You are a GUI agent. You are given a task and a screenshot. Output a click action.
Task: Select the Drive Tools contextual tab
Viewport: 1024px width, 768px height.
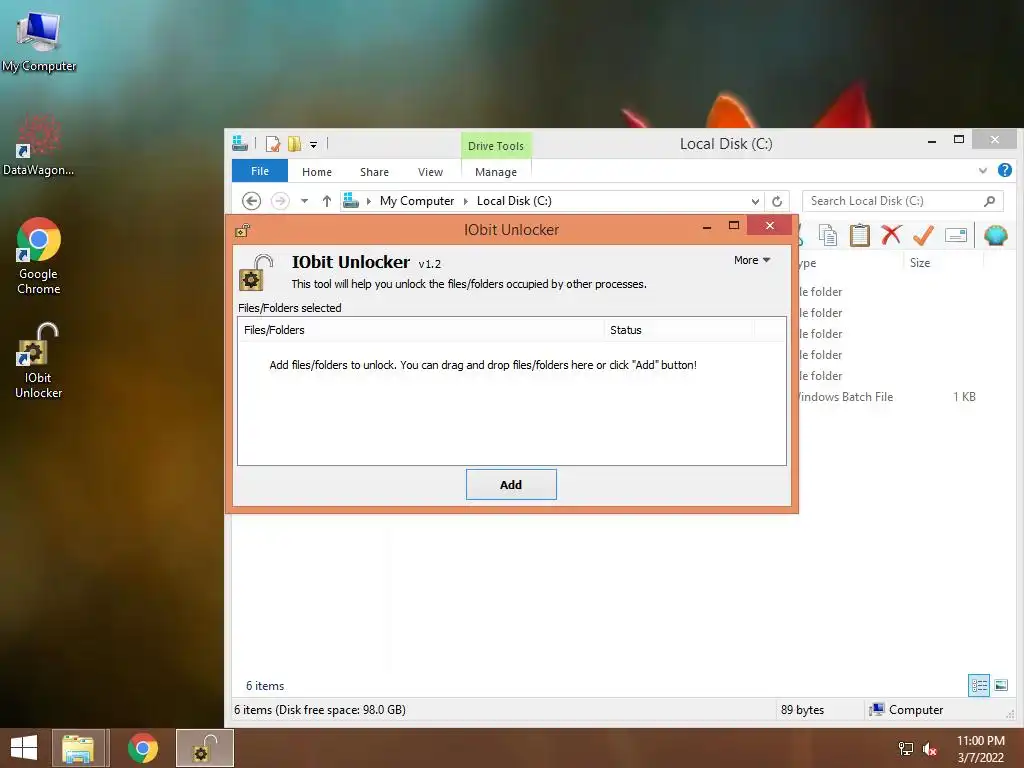click(496, 146)
